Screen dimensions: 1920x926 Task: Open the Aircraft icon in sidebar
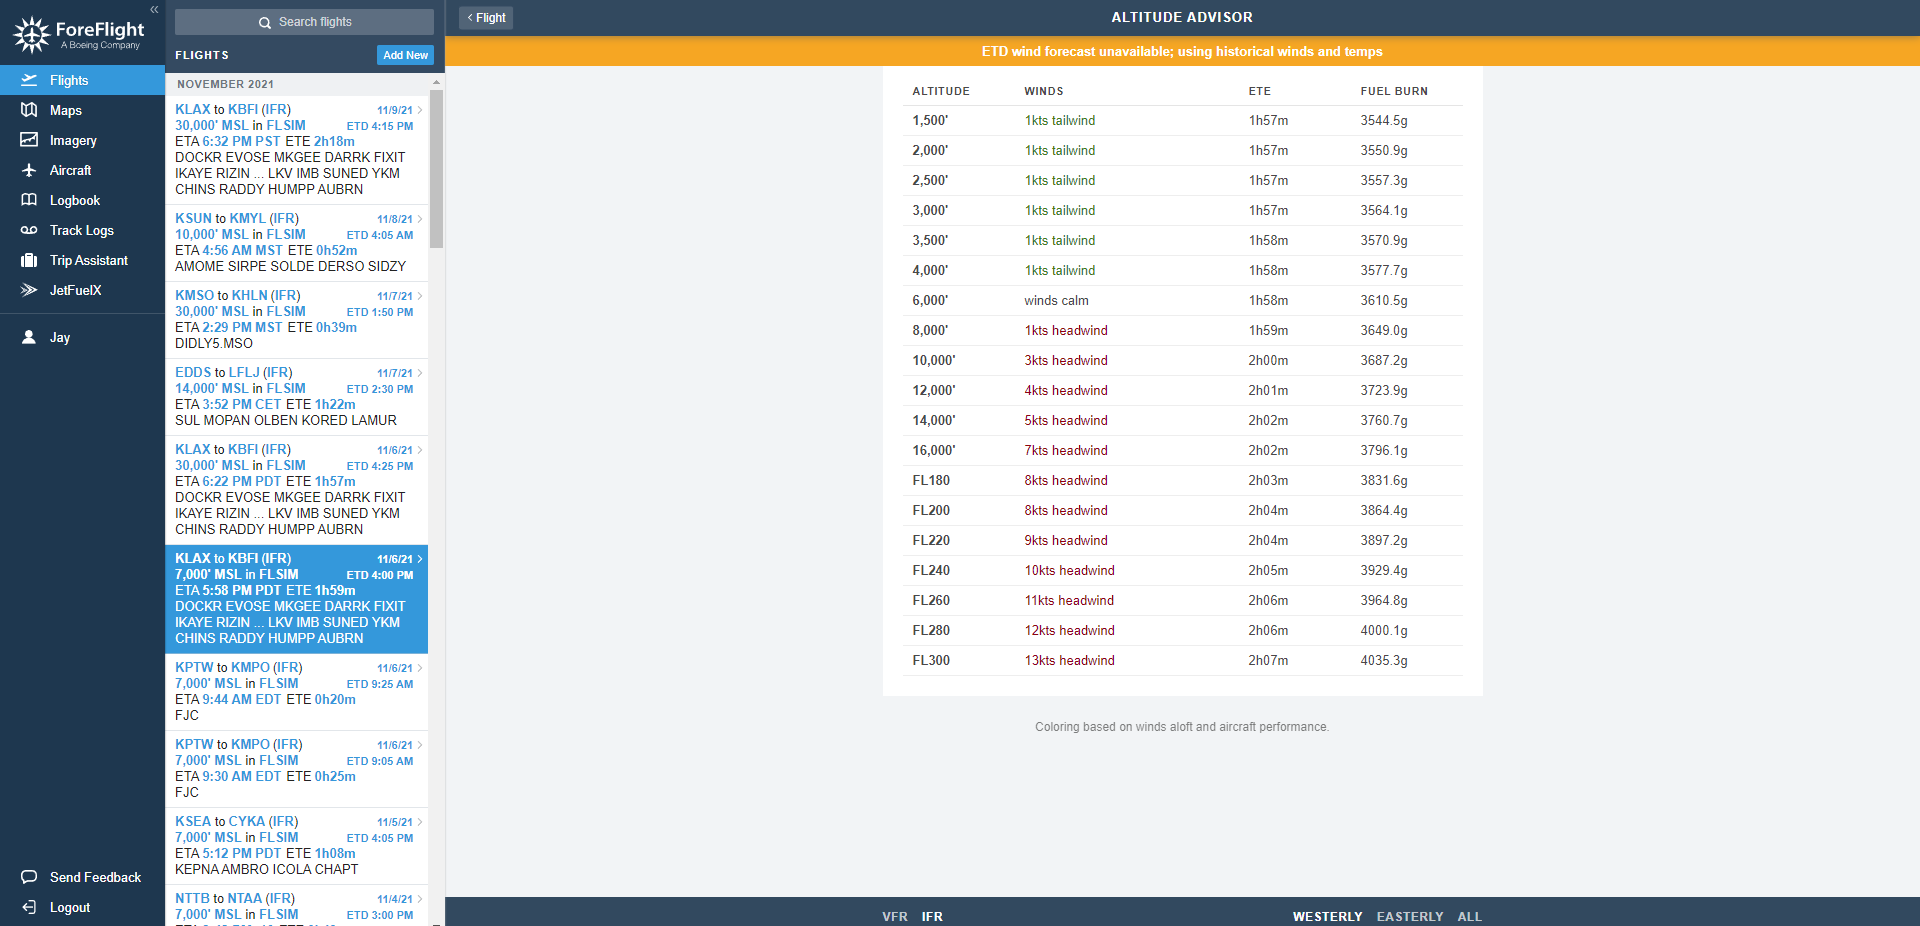[29, 170]
